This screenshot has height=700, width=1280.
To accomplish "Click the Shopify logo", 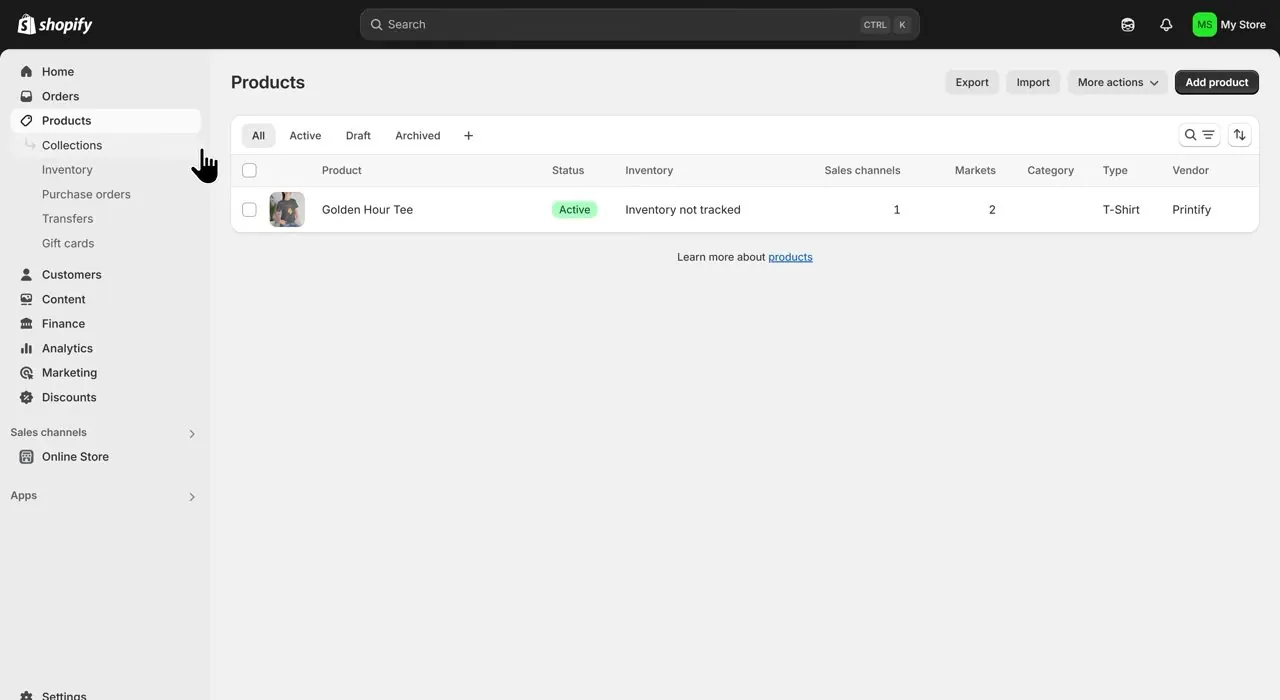I will [55, 24].
